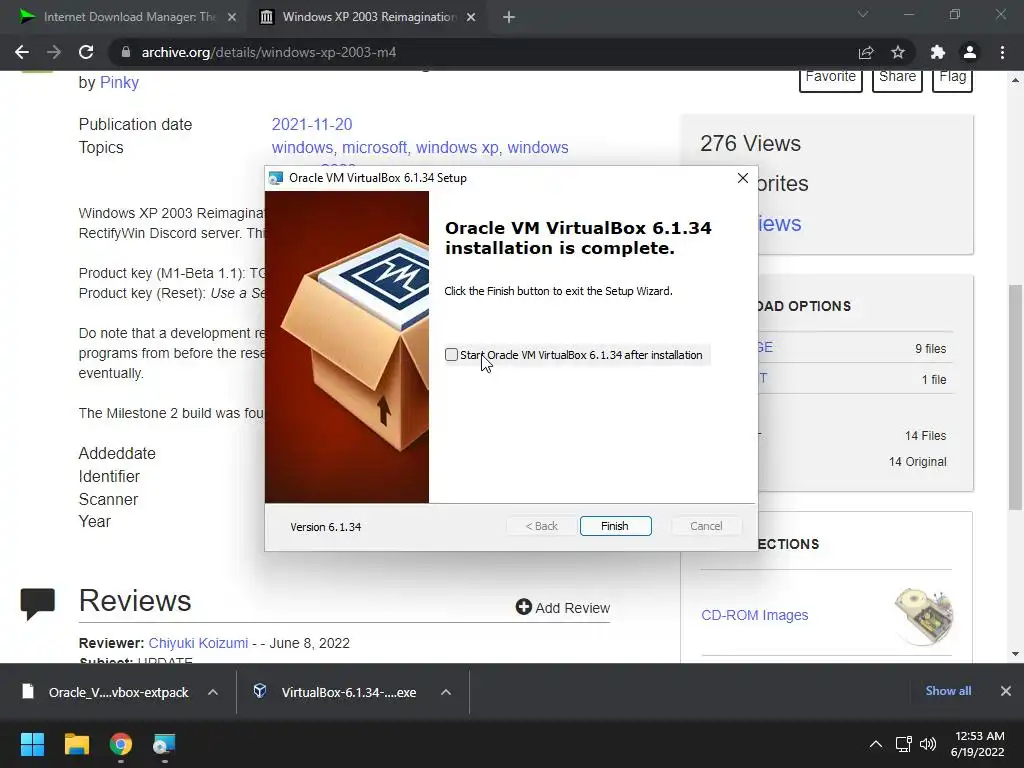This screenshot has height=768, width=1024.
Task: Close the Internet Download Manager tab
Action: 232,17
